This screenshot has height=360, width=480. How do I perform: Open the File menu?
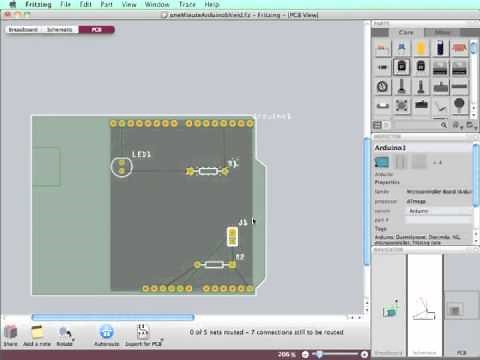point(65,4)
